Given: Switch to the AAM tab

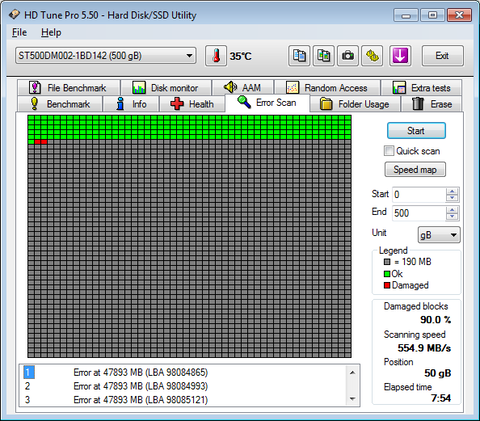Looking at the screenshot, I should pyautogui.click(x=243, y=88).
